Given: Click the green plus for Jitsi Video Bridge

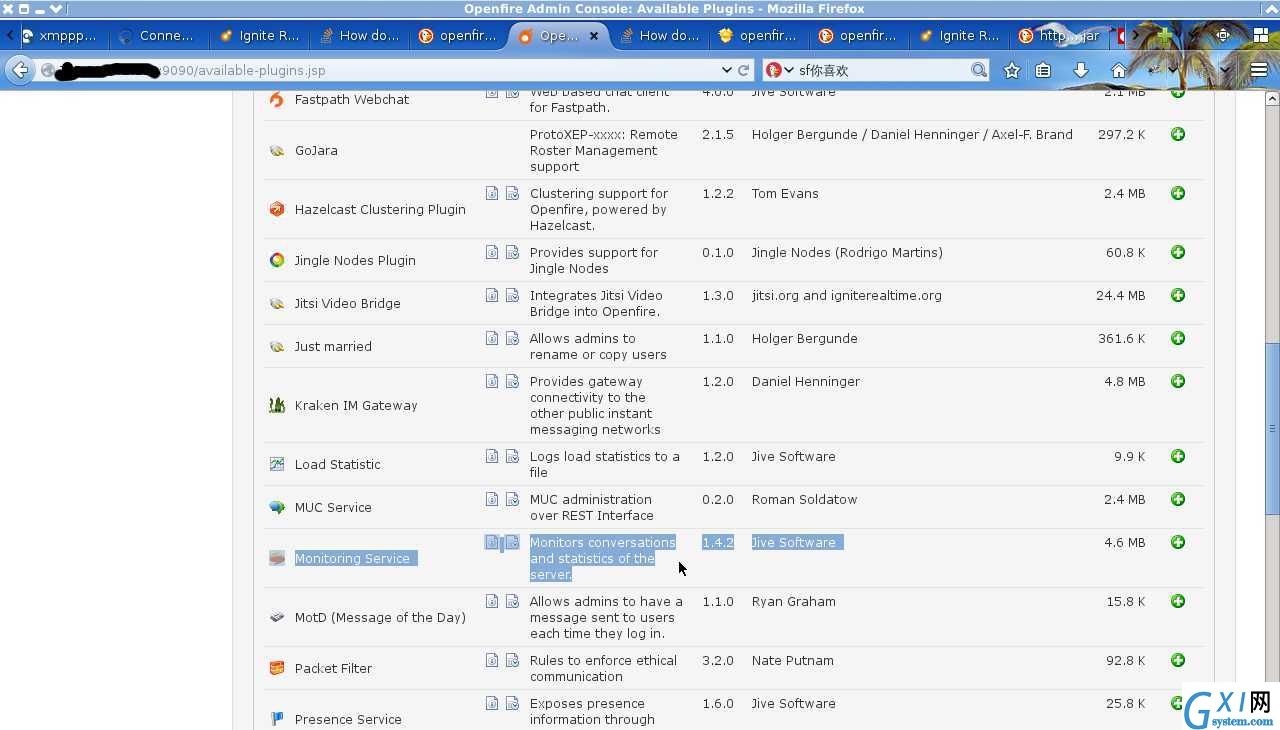Looking at the screenshot, I should pos(1178,295).
